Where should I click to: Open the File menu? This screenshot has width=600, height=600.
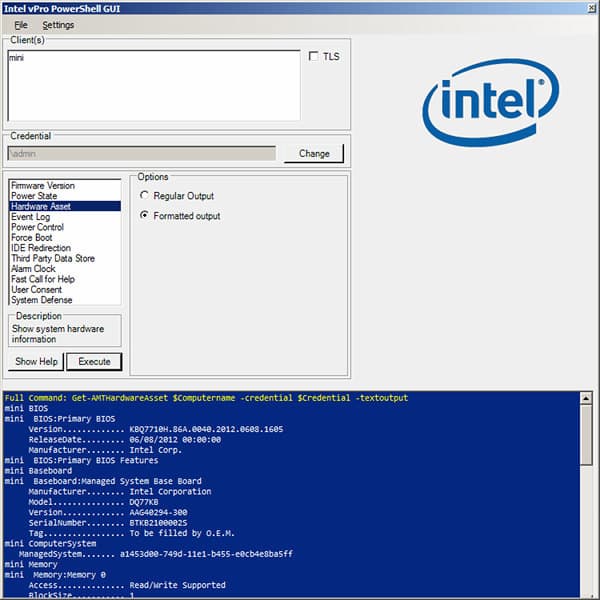(x=21, y=25)
